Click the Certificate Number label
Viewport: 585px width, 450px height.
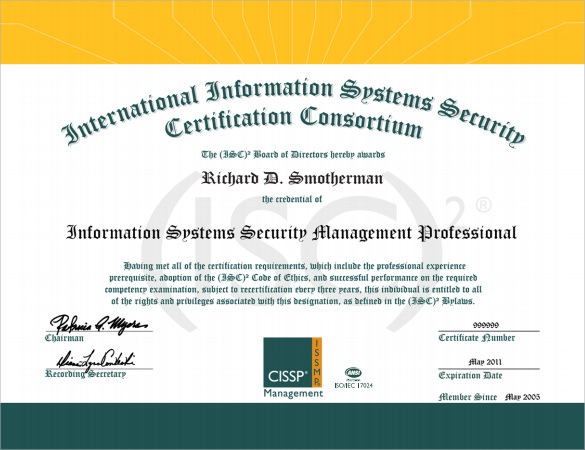pos(477,338)
